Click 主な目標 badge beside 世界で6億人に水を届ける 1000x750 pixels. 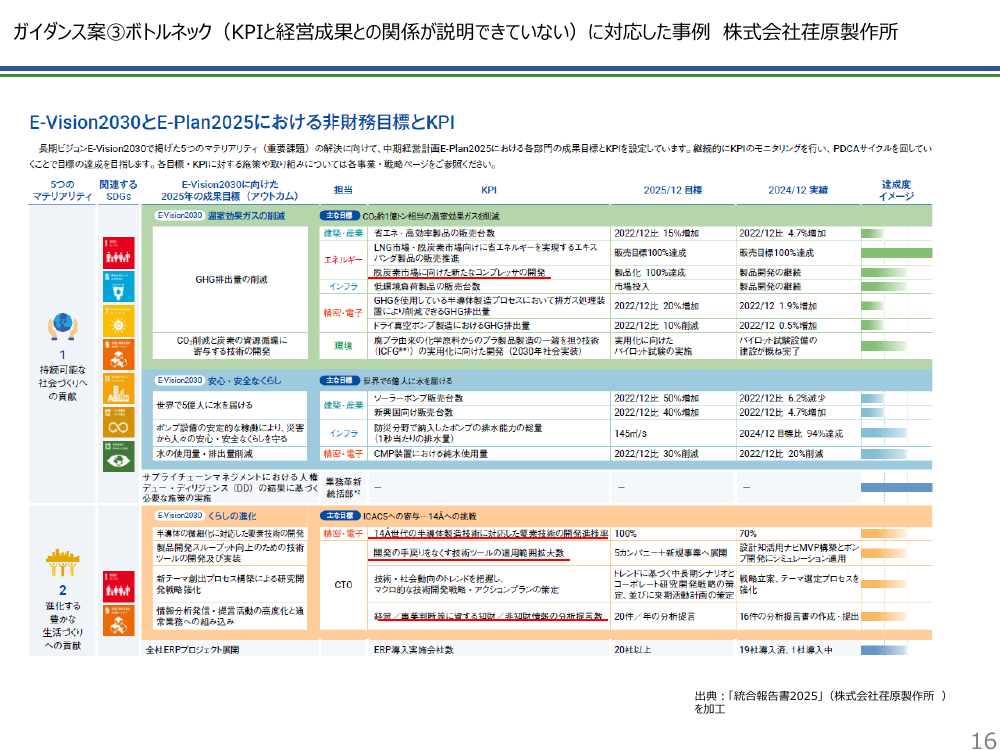coord(339,380)
